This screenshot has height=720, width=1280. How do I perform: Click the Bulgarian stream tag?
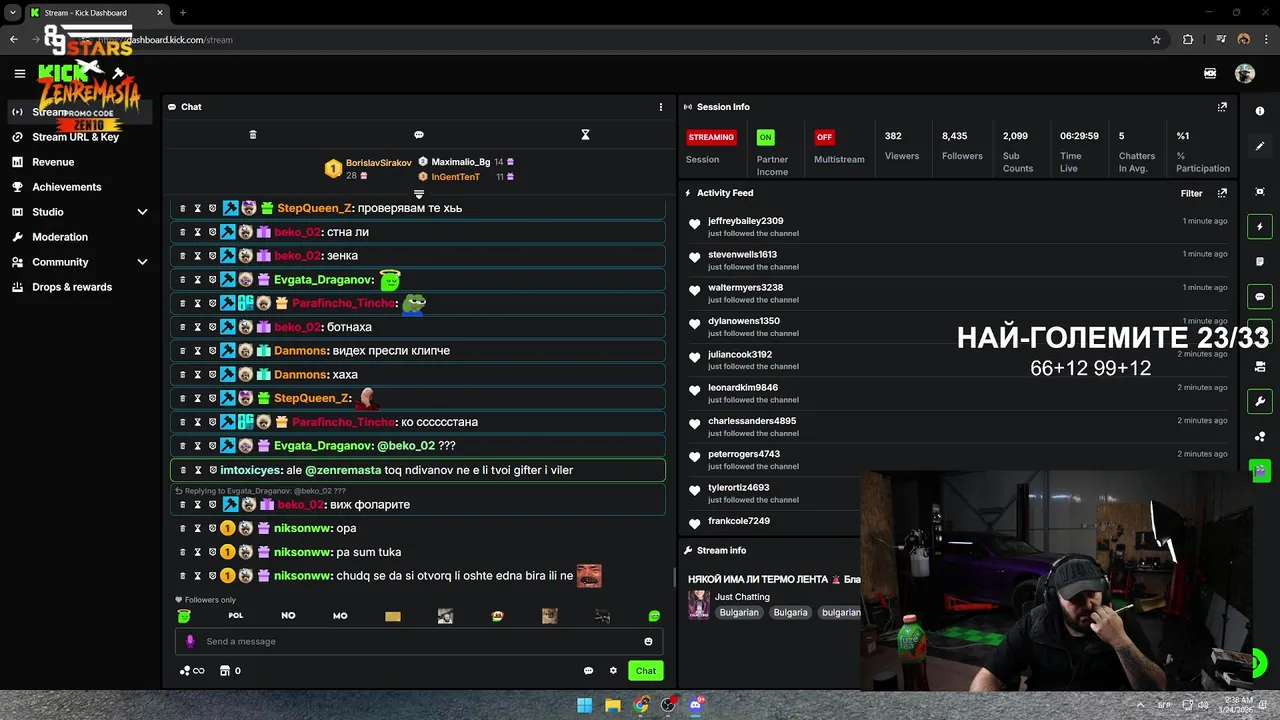(739, 612)
